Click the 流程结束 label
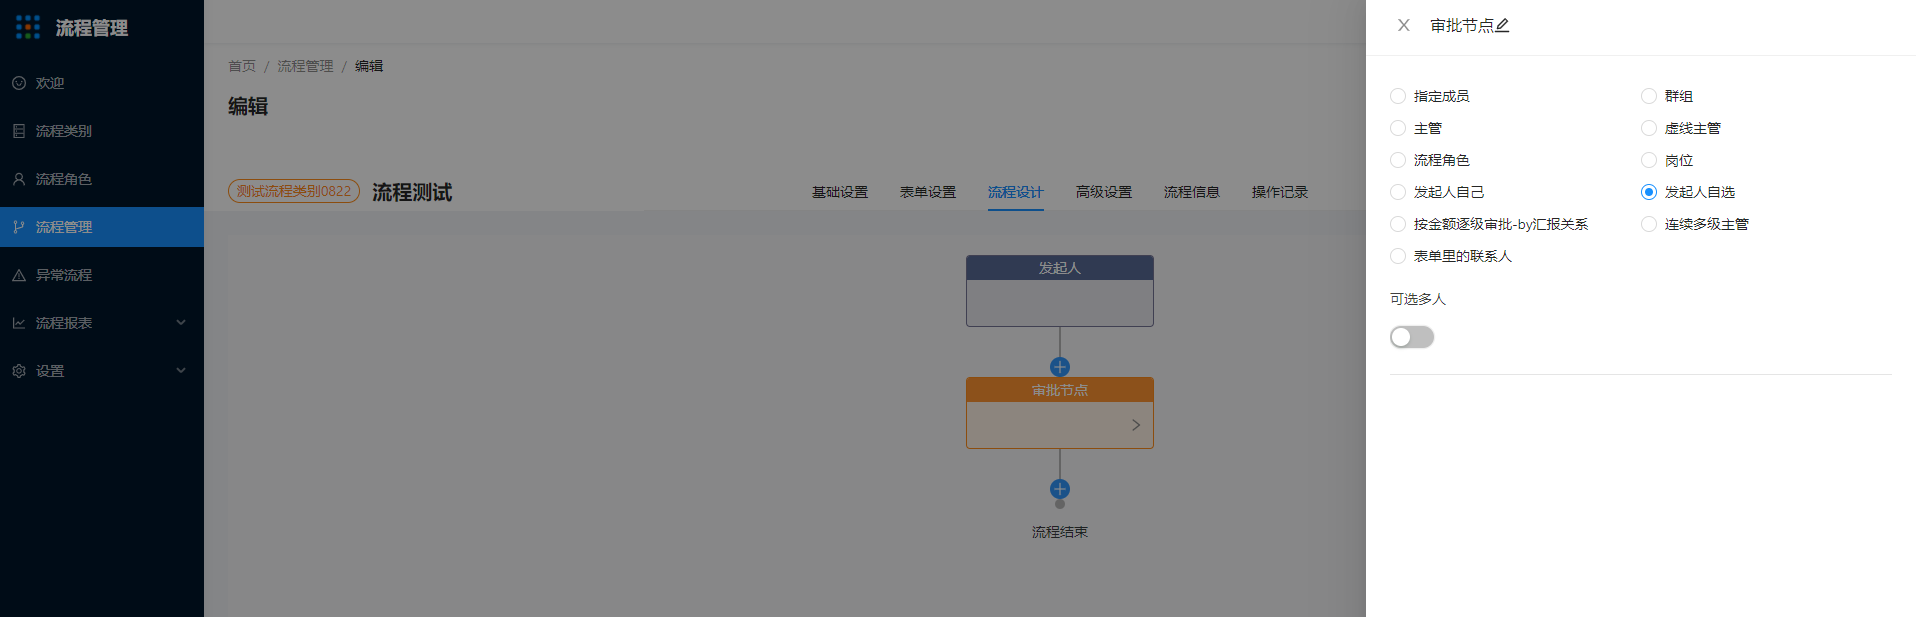The image size is (1916, 617). [x=1060, y=532]
